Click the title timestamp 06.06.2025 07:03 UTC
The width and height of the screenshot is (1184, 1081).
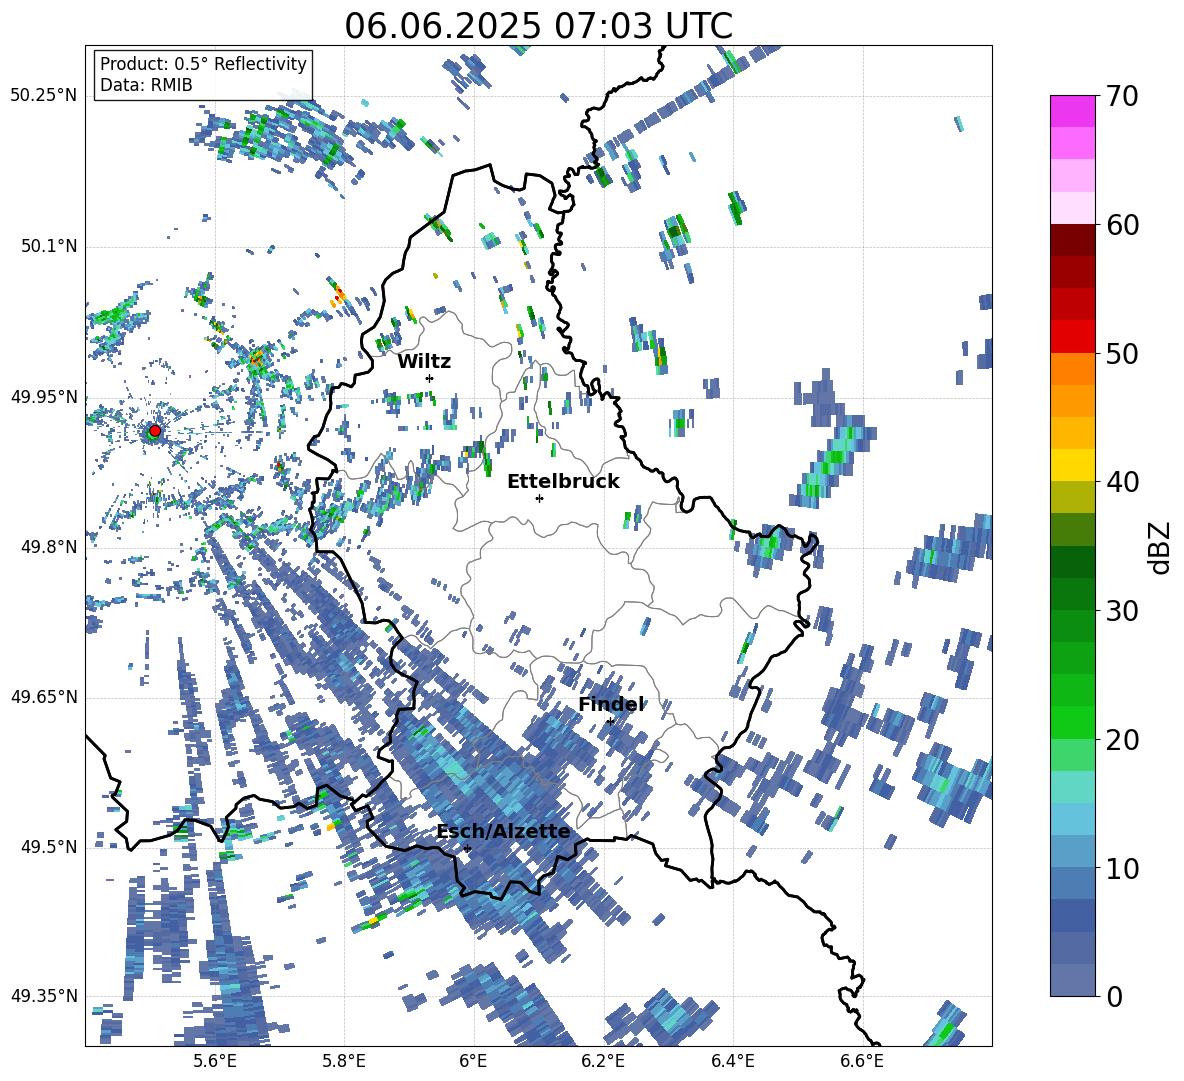coord(538,26)
